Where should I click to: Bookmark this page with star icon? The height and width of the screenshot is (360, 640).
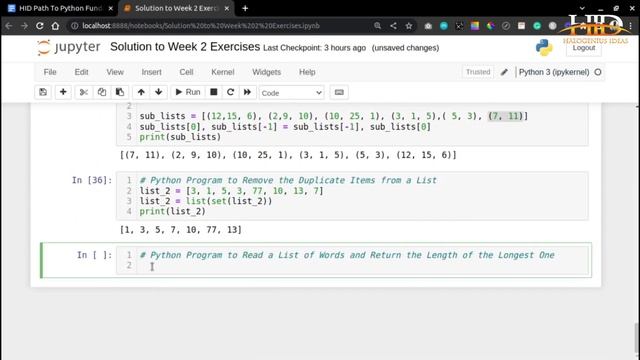[x=409, y=26]
